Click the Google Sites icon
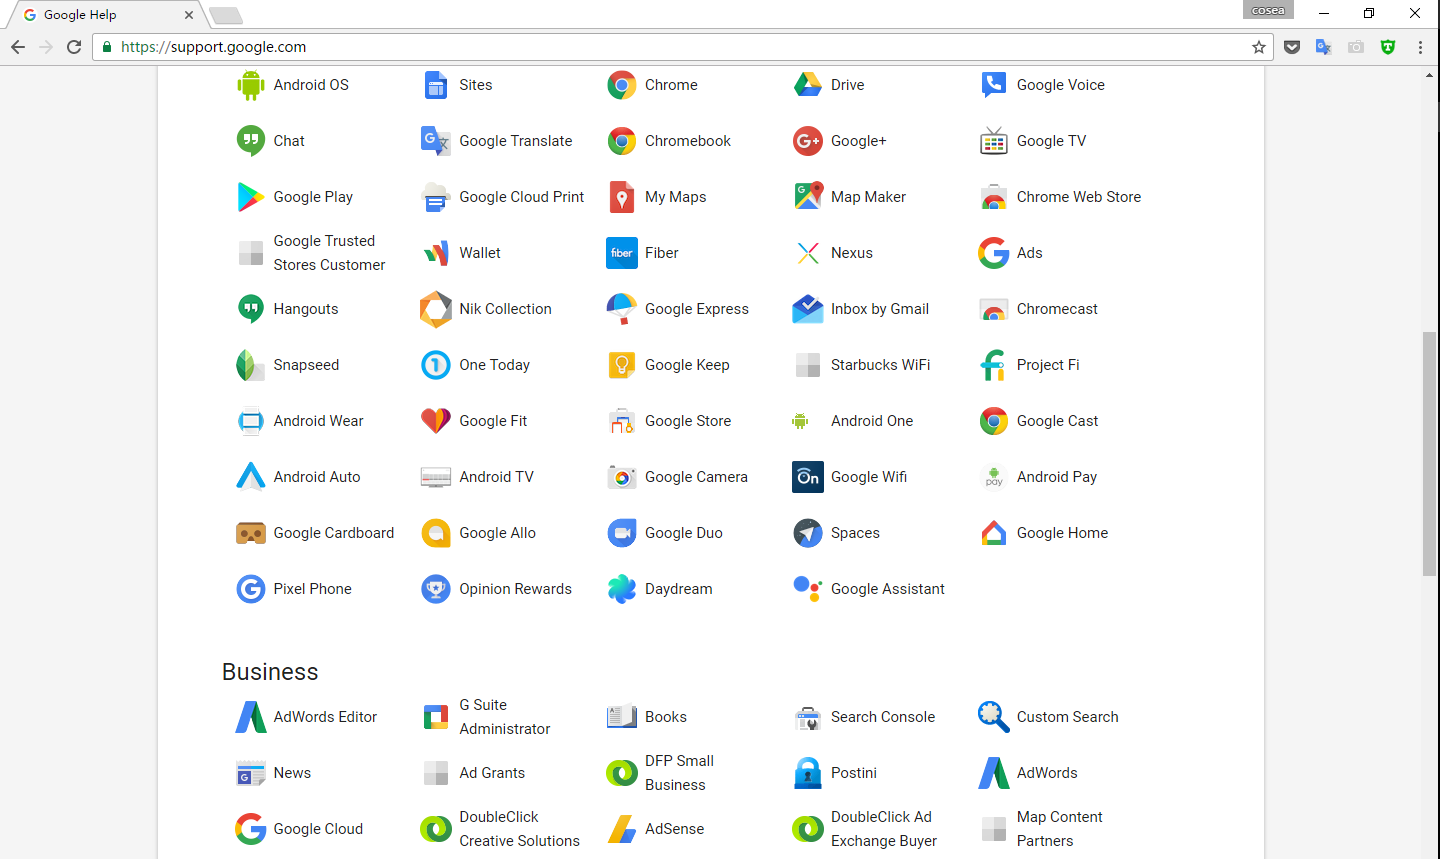Image resolution: width=1440 pixels, height=859 pixels. click(x=436, y=85)
